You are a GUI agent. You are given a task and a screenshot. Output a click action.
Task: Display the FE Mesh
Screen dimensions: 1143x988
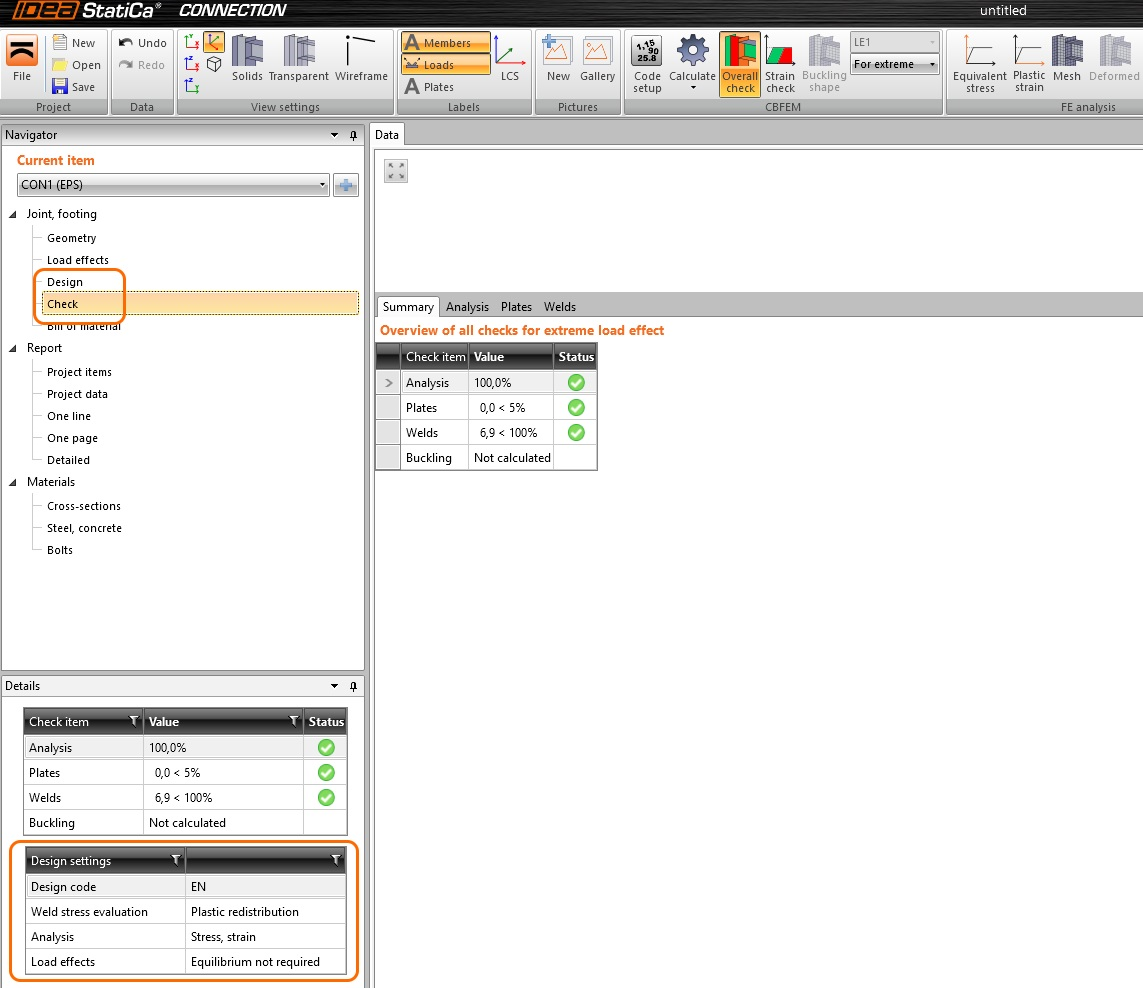coord(1067,63)
